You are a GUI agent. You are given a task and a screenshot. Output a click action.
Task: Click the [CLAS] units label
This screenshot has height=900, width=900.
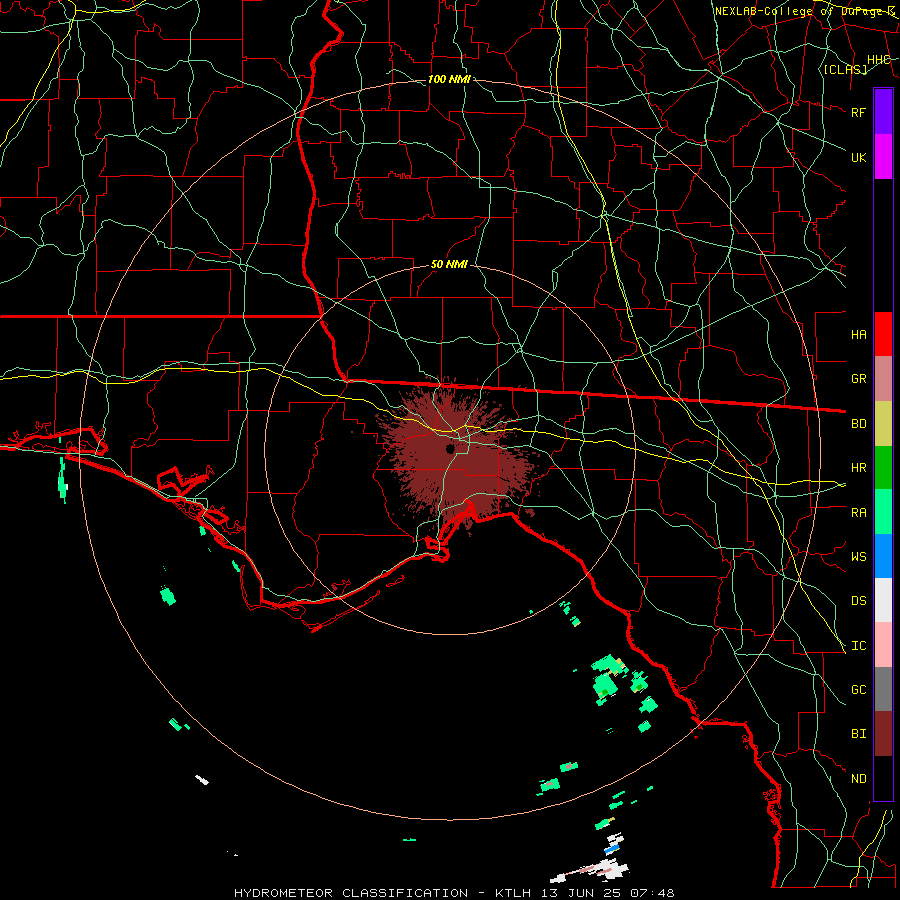845,69
